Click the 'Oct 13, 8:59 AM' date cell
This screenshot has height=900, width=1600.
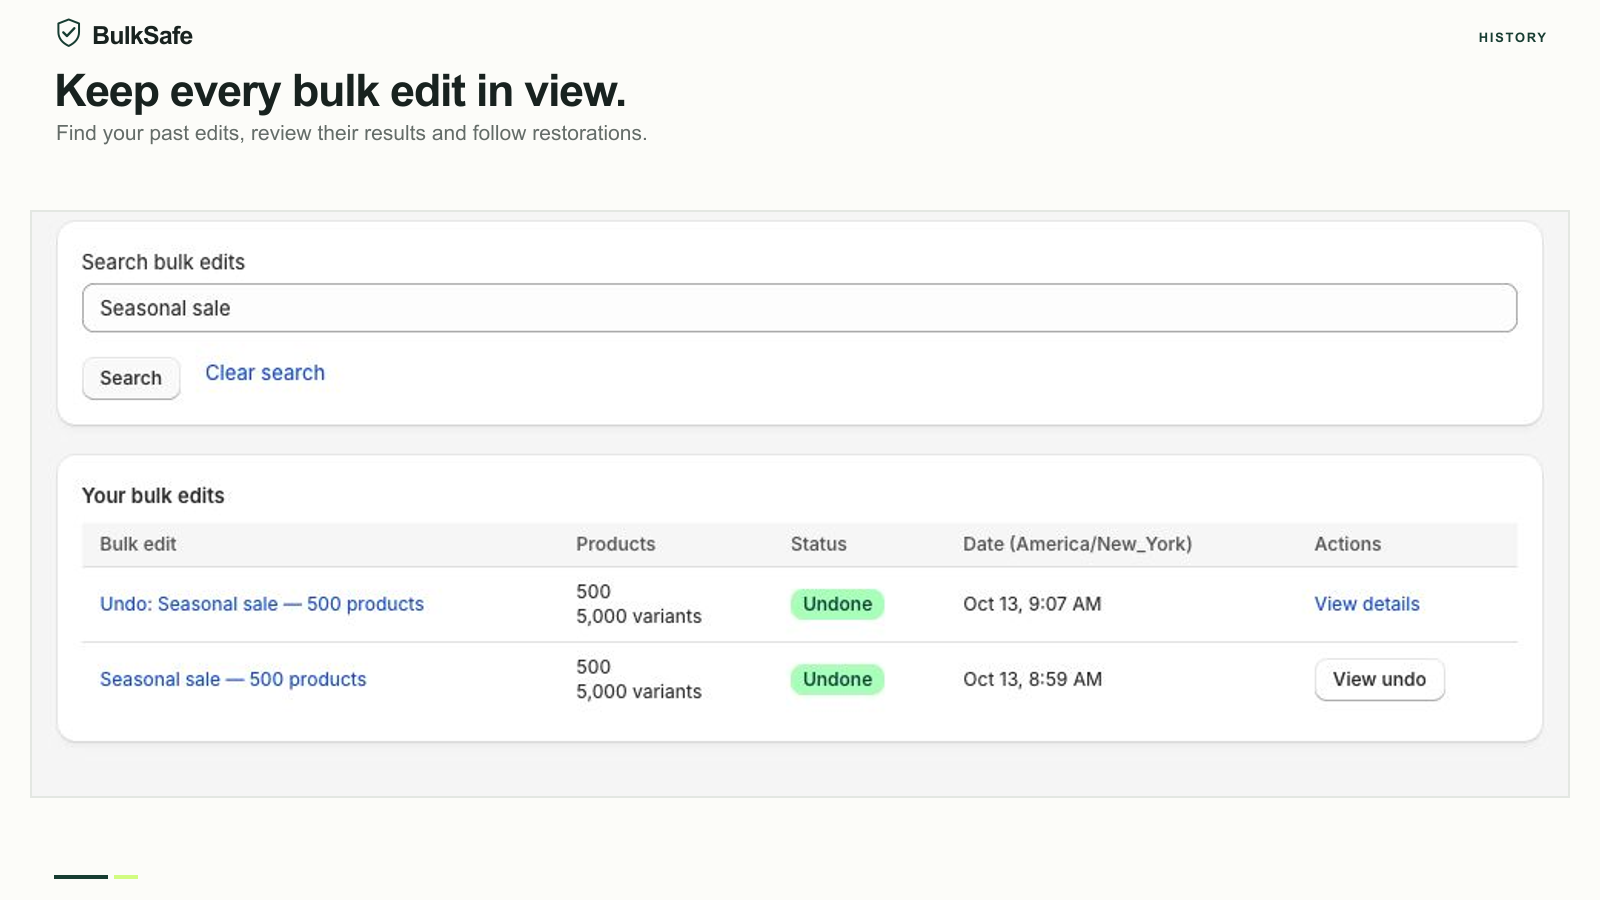click(x=1032, y=679)
